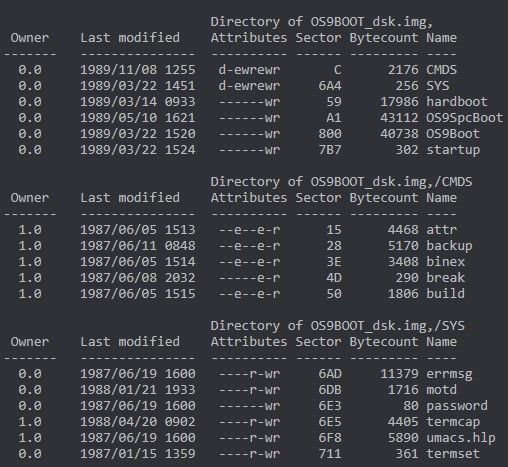
Task: Click the termset file entry
Action: tap(453, 454)
